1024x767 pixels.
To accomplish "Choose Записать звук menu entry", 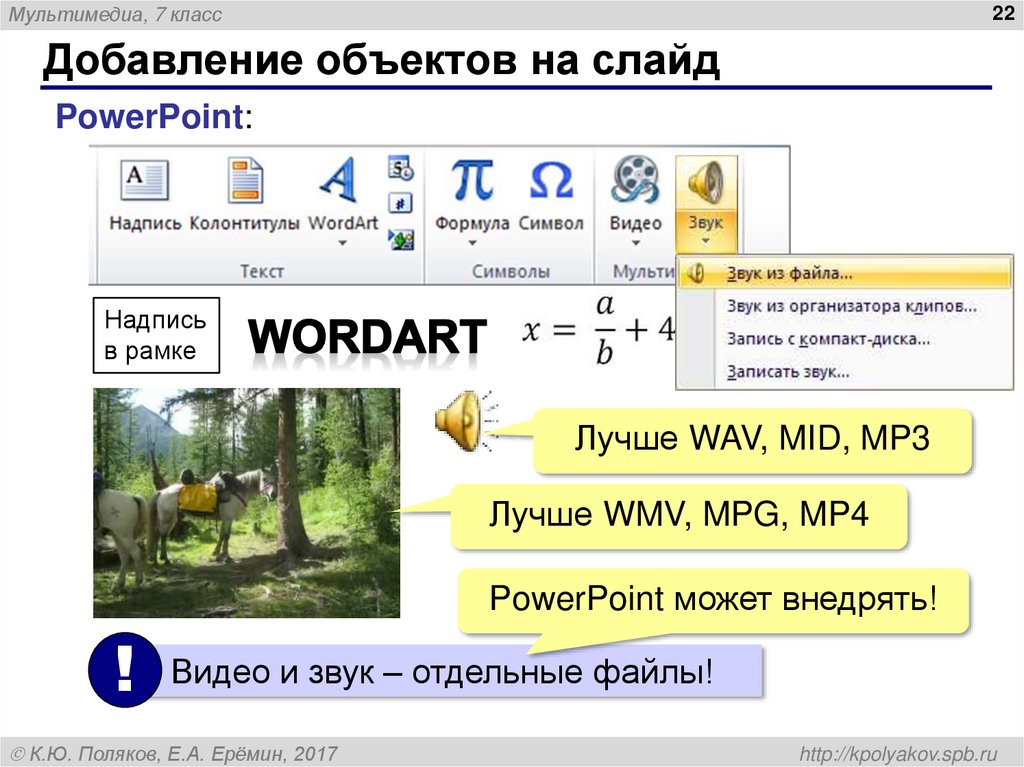I will (x=844, y=372).
